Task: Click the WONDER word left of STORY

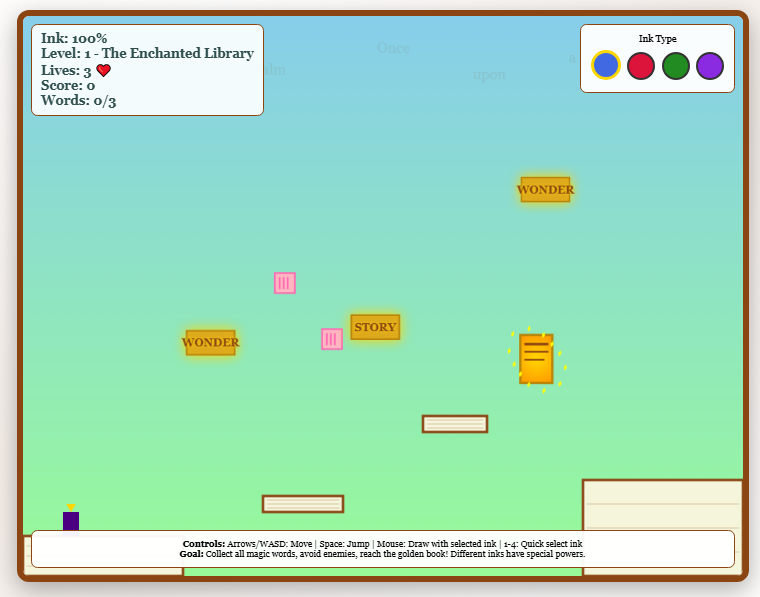Action: [x=210, y=343]
